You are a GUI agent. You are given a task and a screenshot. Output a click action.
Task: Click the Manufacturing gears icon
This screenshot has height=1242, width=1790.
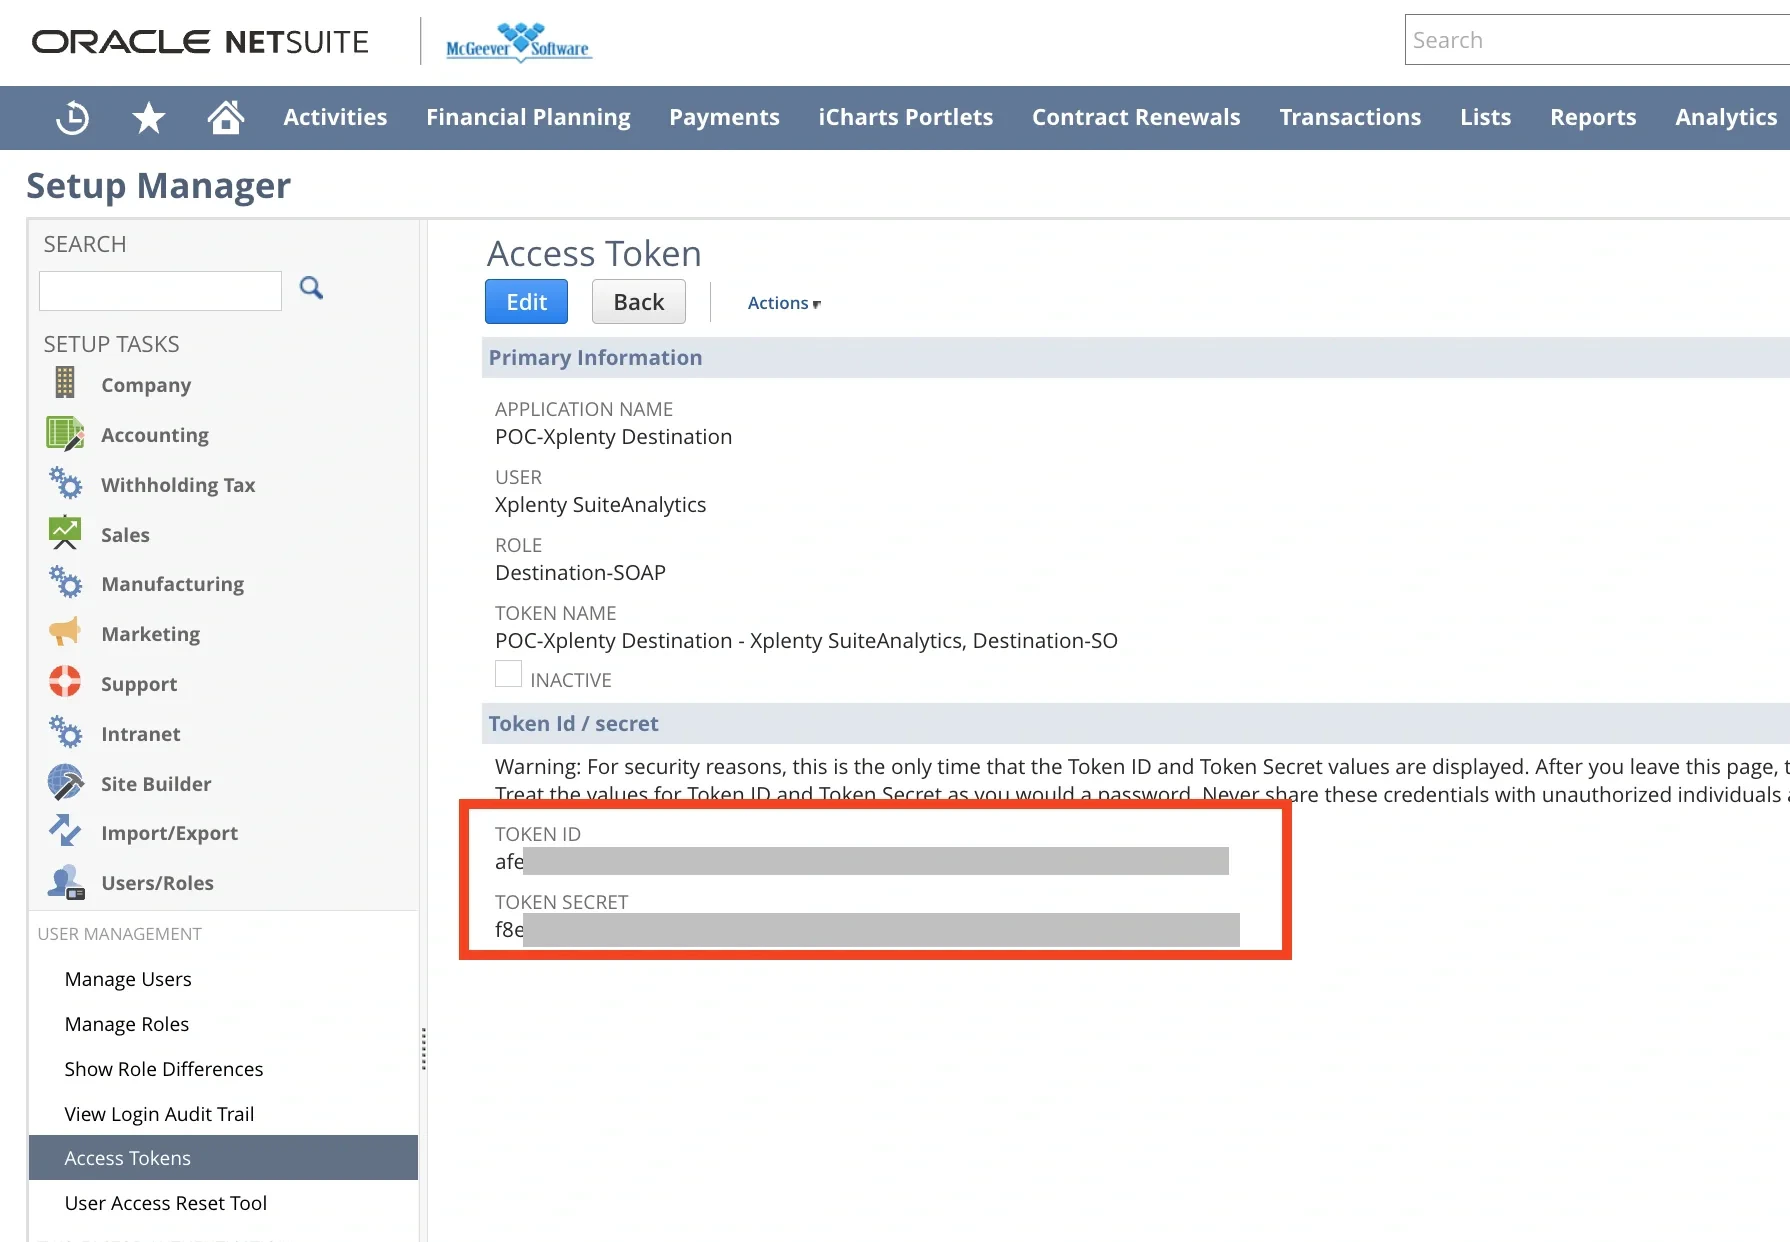point(64,583)
